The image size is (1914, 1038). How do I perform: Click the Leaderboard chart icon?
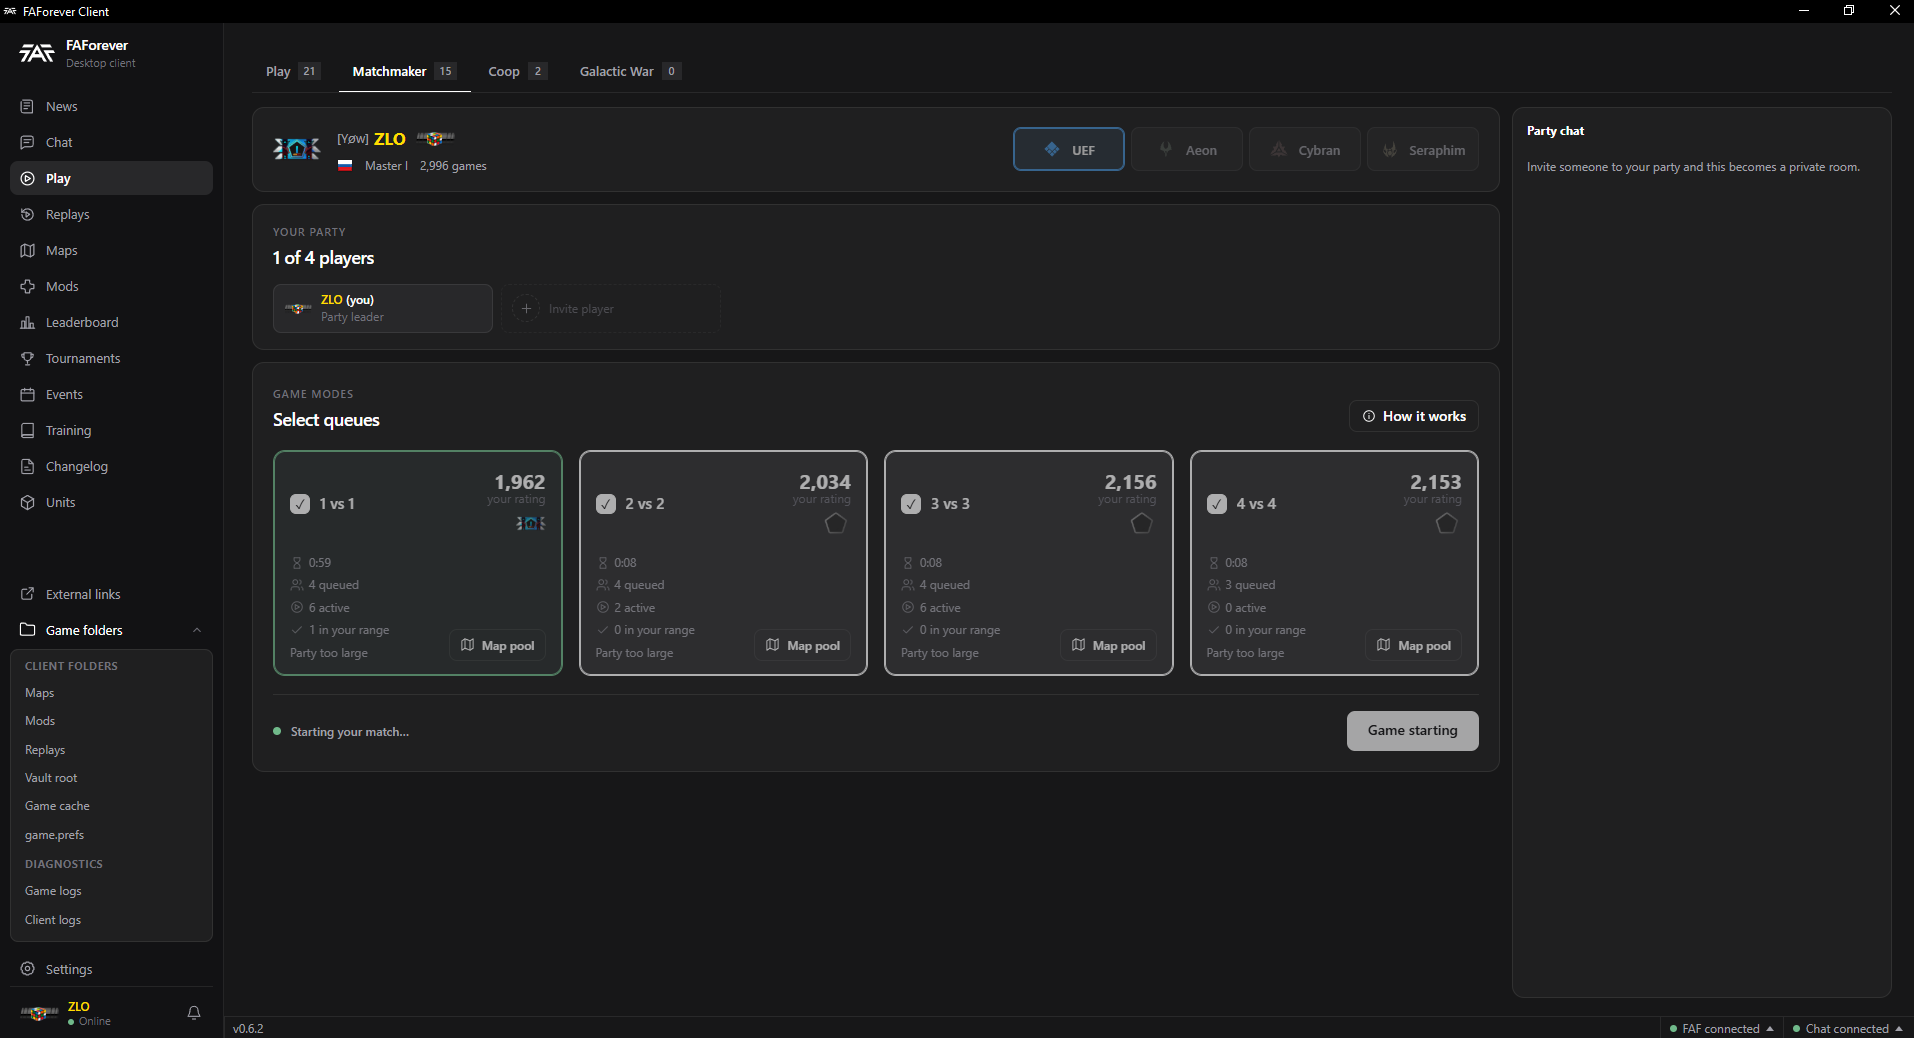pyautogui.click(x=28, y=322)
